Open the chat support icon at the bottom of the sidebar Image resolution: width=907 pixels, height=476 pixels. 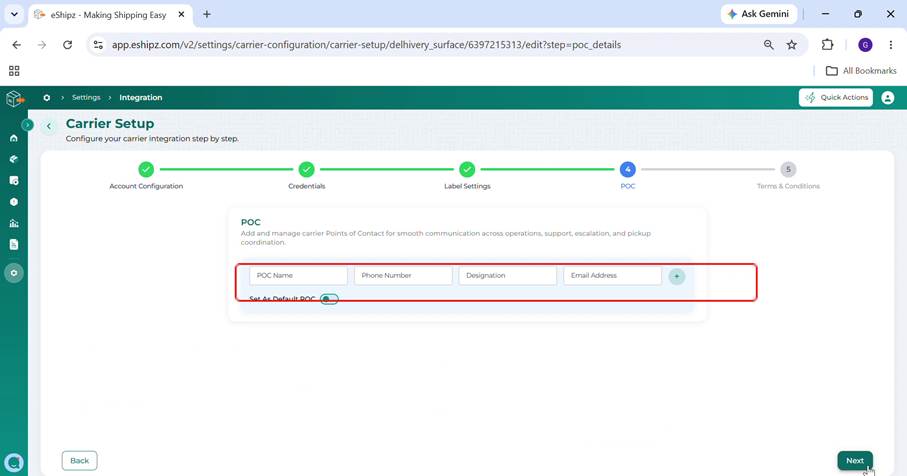[x=14, y=462]
